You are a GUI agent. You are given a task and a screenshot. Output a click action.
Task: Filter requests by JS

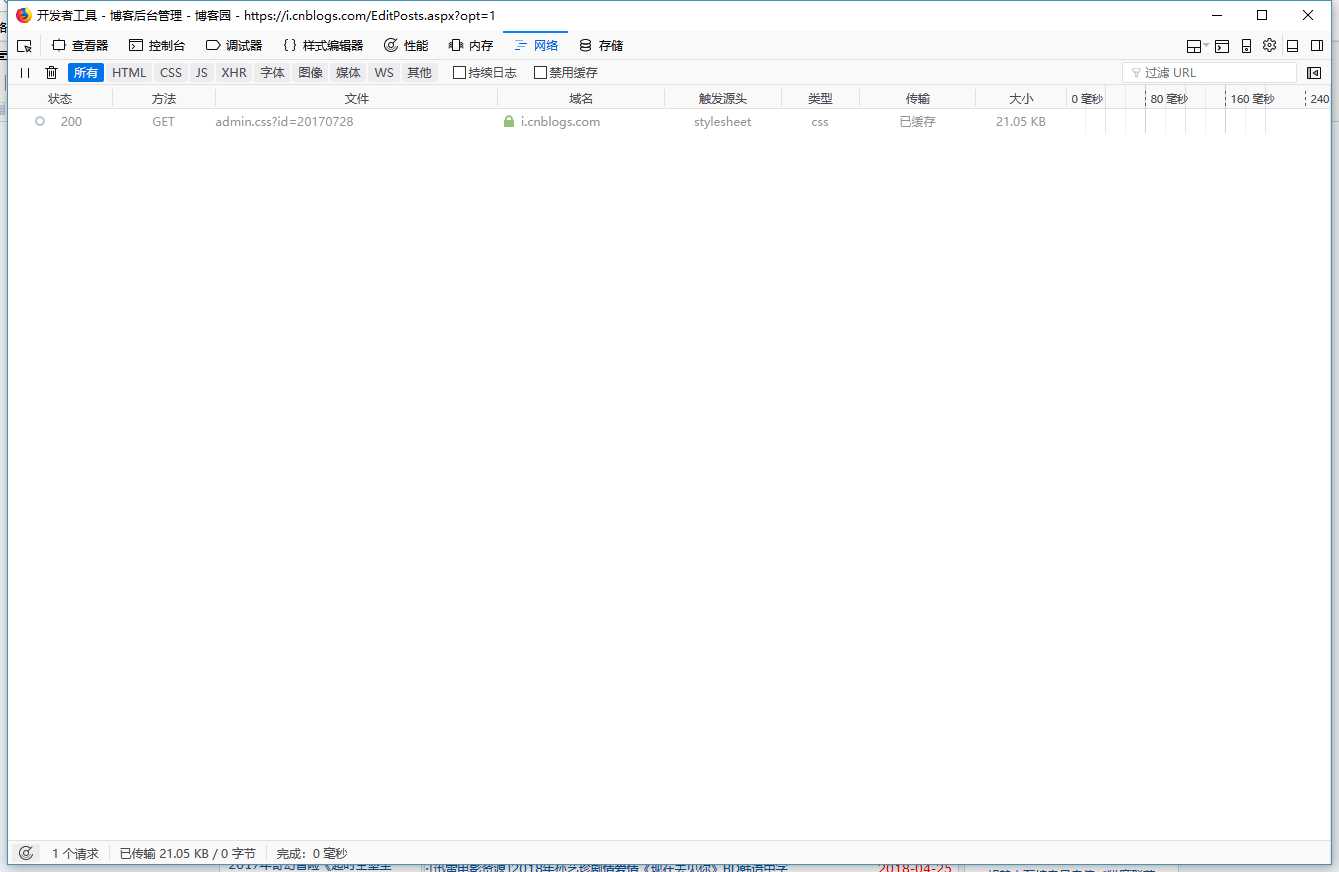coord(202,73)
